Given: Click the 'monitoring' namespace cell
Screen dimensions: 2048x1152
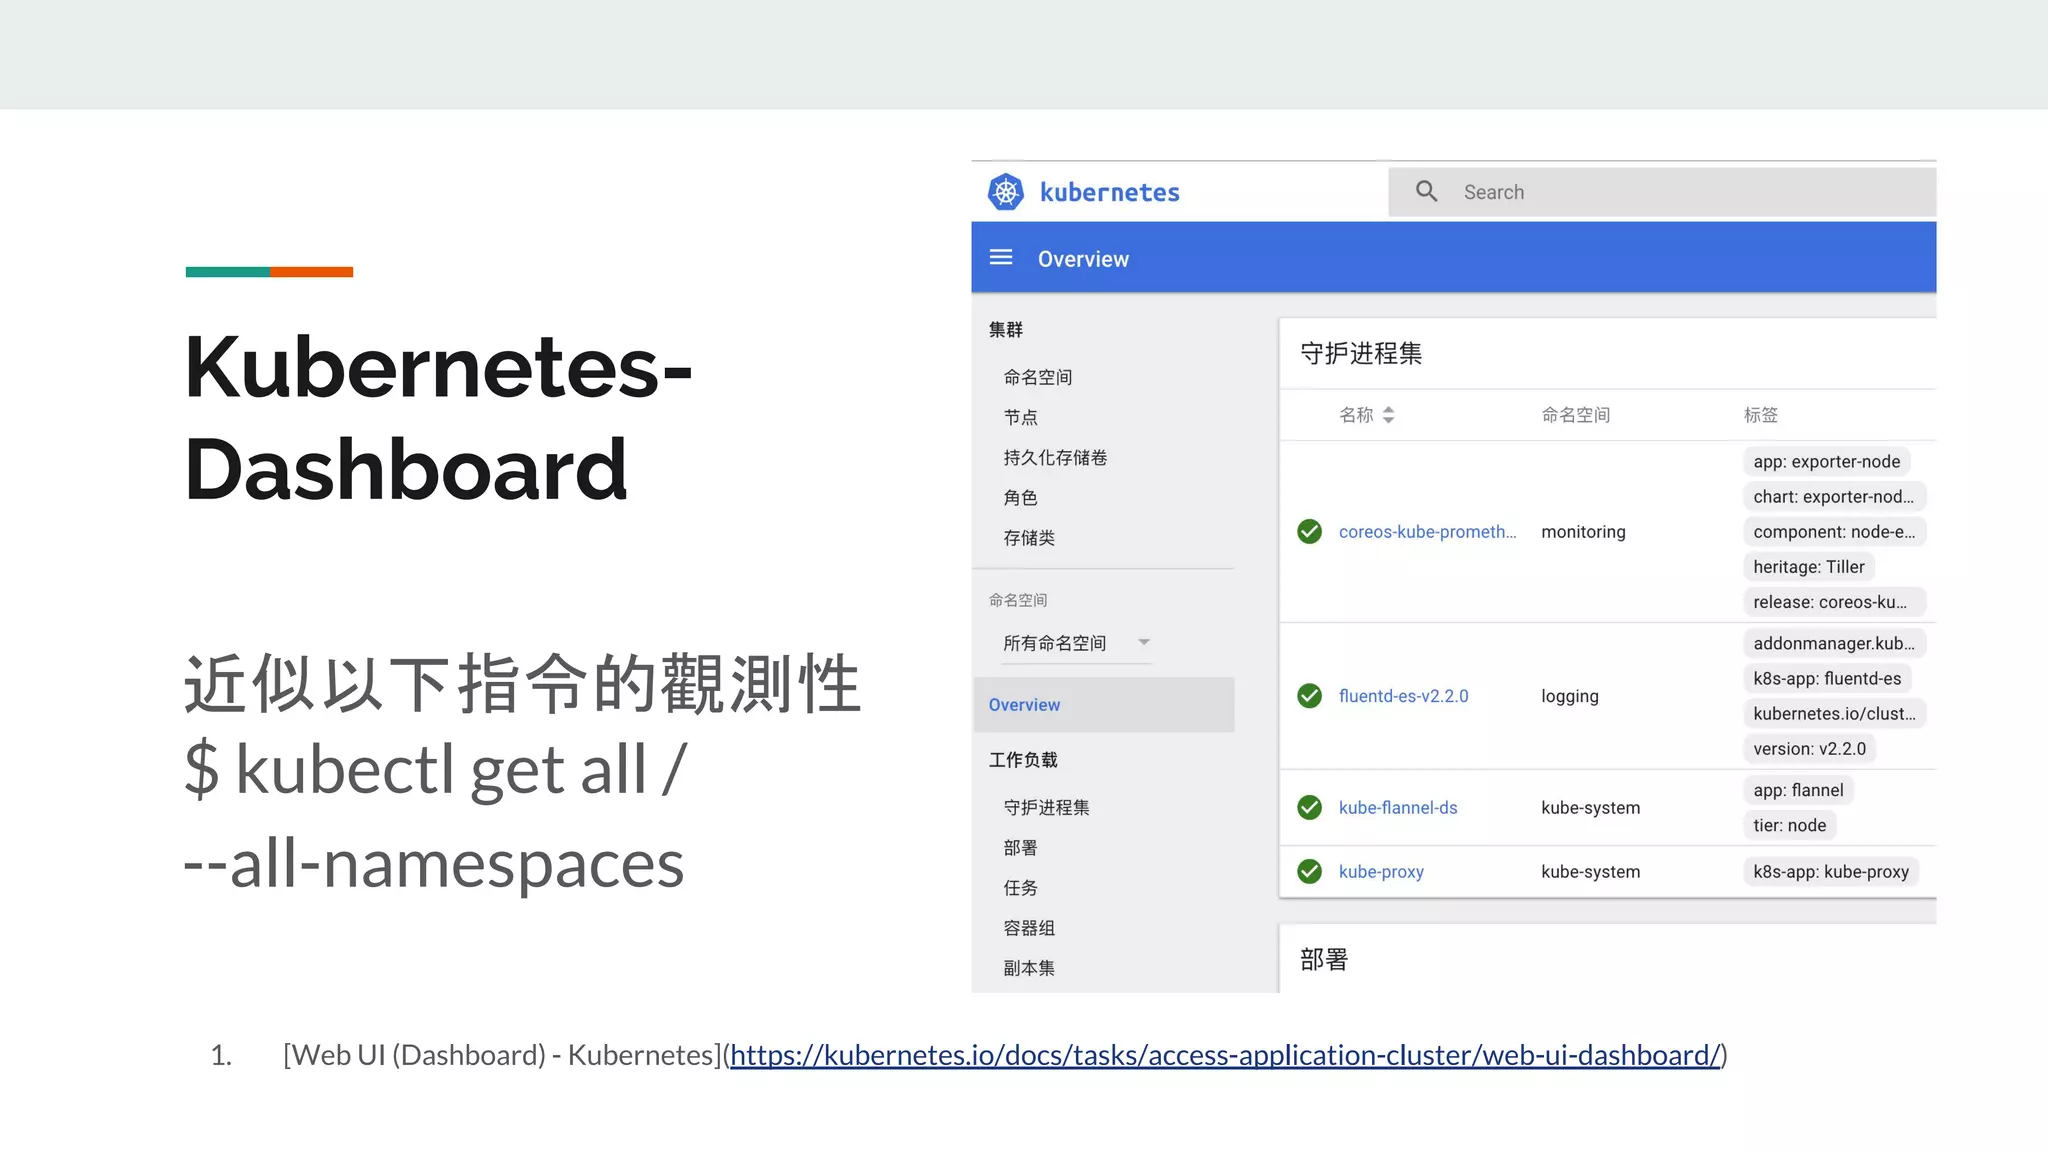Looking at the screenshot, I should 1583,531.
